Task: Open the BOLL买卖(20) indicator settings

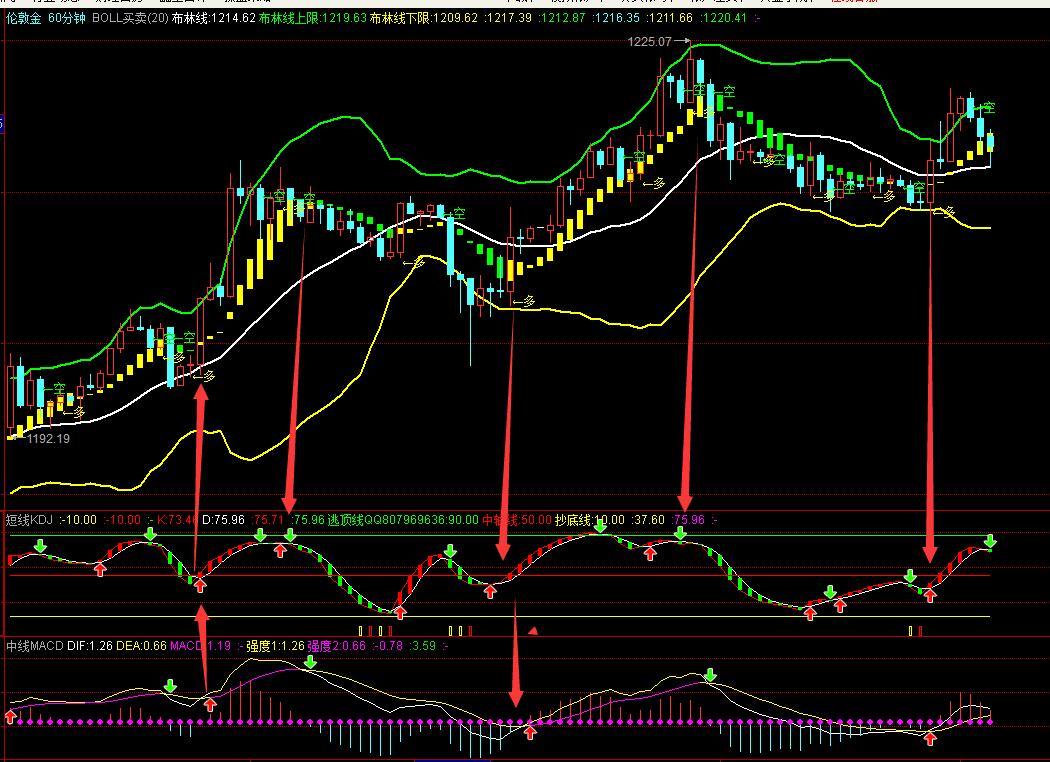Action: click(130, 18)
